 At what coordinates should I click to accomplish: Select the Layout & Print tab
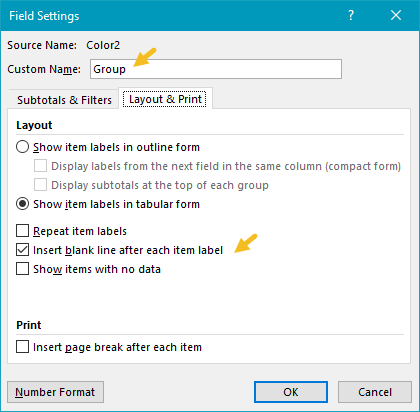pos(165,99)
